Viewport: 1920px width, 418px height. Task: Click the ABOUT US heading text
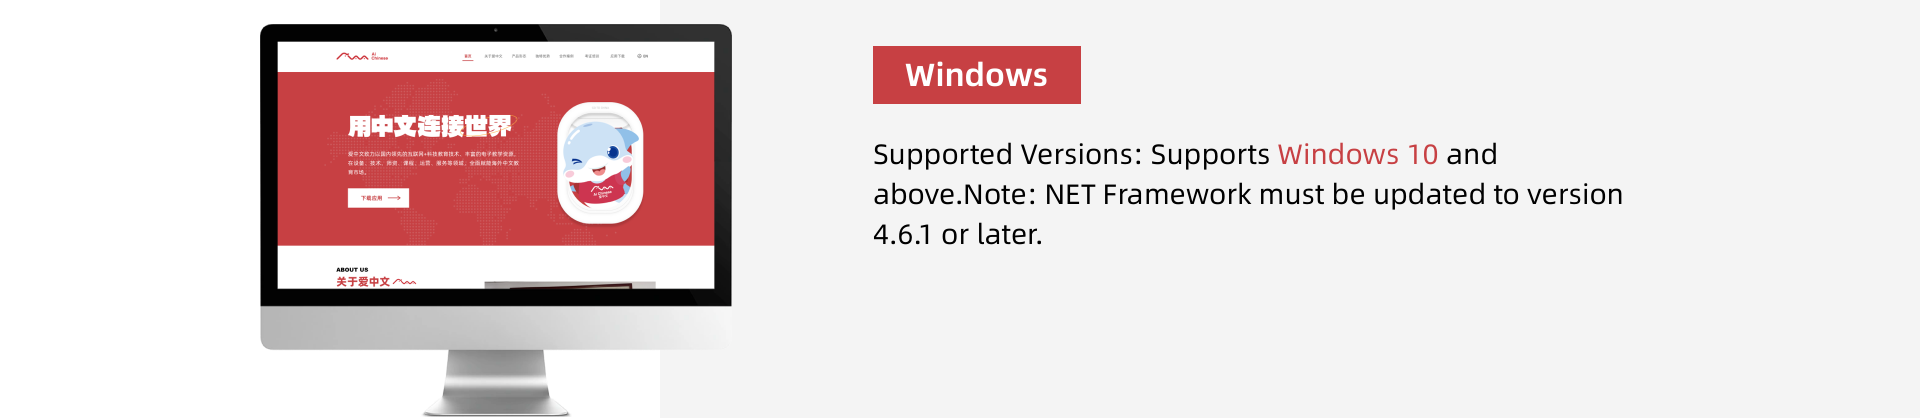pos(352,270)
